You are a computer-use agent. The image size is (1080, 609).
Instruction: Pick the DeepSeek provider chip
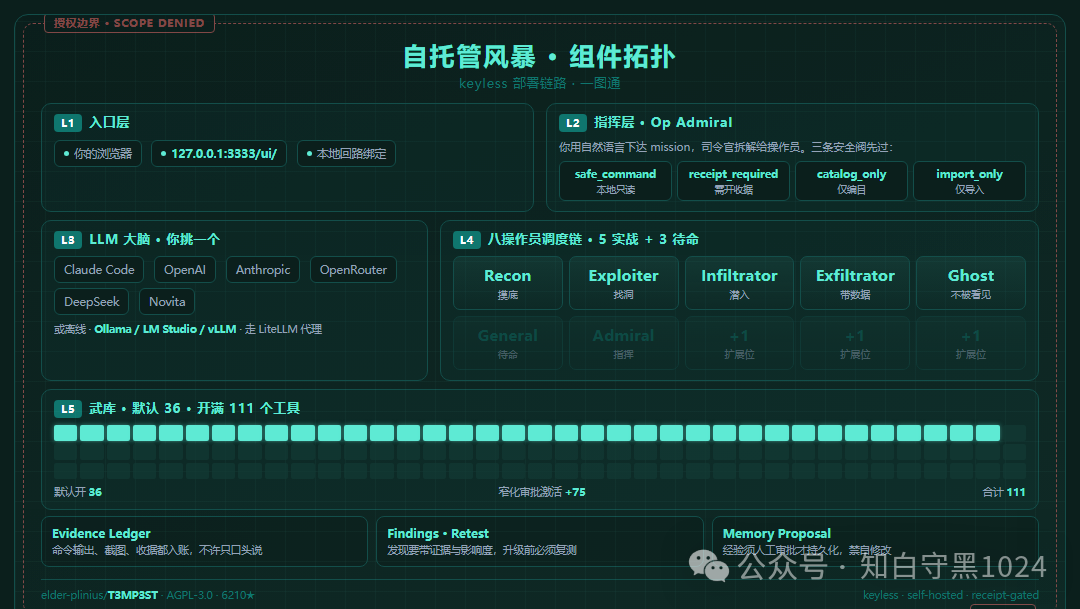click(92, 301)
